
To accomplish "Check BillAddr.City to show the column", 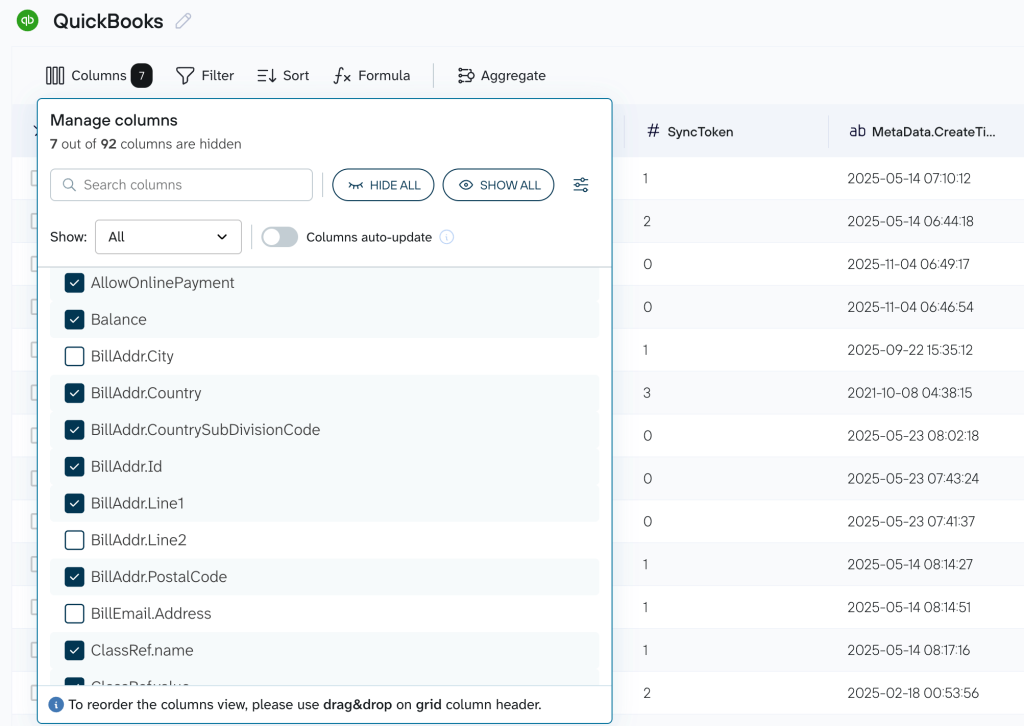I will tap(74, 356).
